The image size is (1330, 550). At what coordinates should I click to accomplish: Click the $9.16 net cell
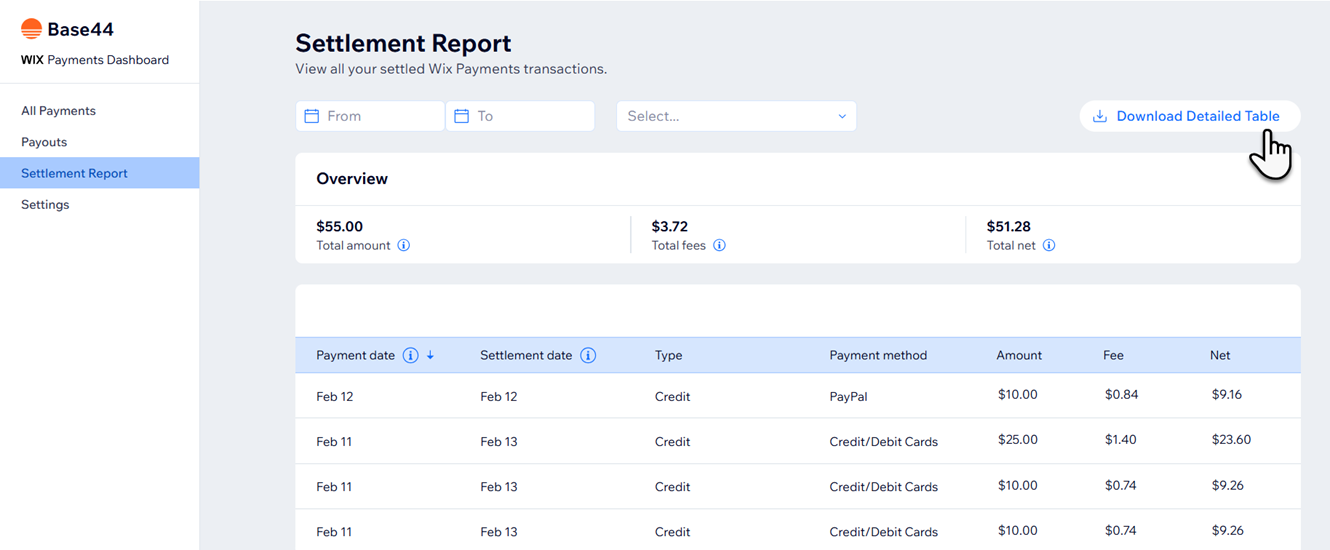pyautogui.click(x=1227, y=394)
